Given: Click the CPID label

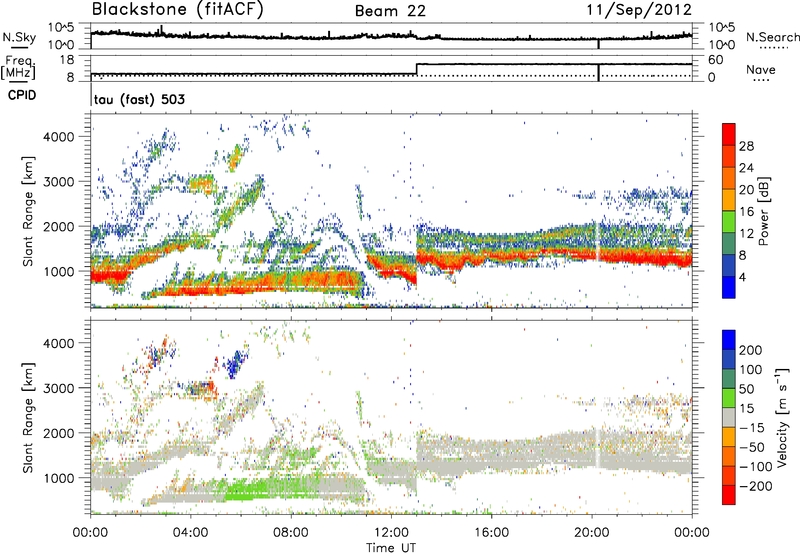Looking at the screenshot, I should pos(22,95).
